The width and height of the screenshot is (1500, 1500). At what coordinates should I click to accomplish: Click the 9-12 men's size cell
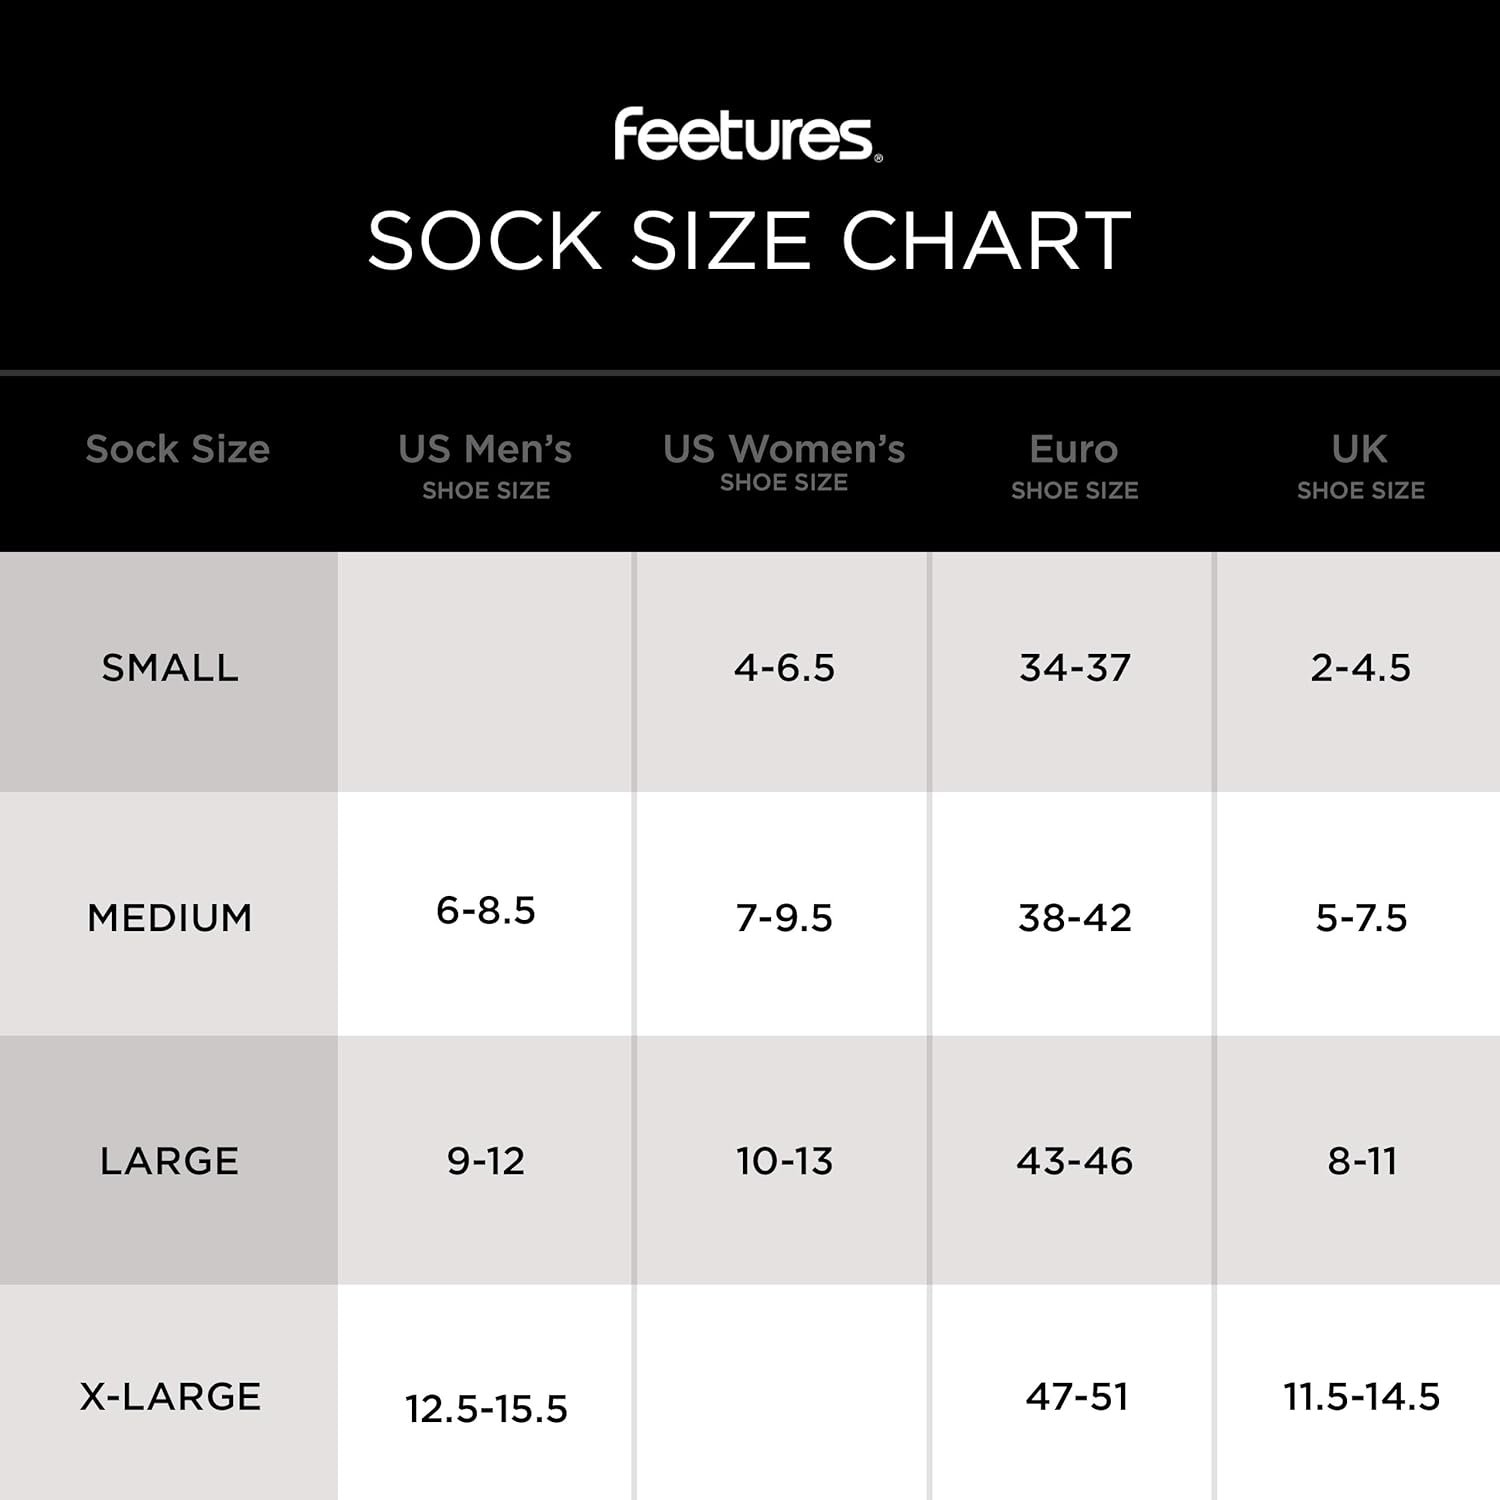tap(486, 1161)
